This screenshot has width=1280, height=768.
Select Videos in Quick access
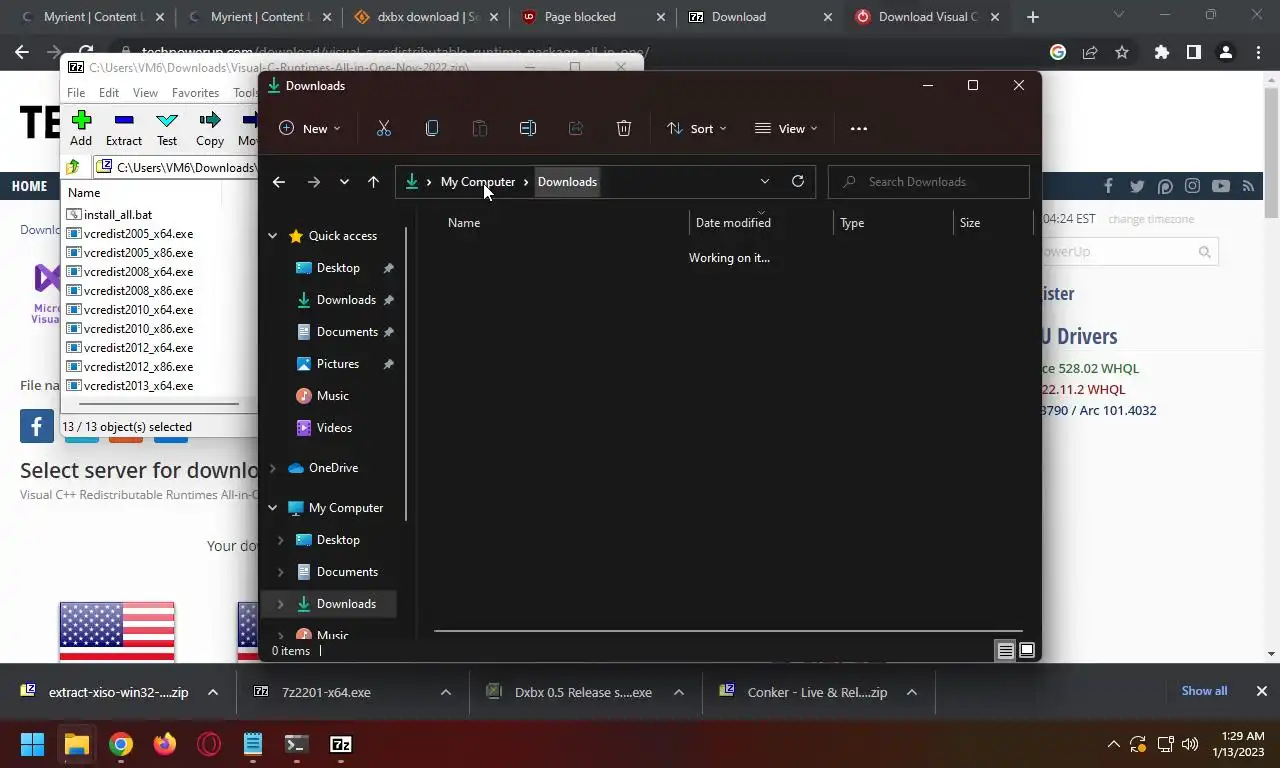click(x=334, y=428)
